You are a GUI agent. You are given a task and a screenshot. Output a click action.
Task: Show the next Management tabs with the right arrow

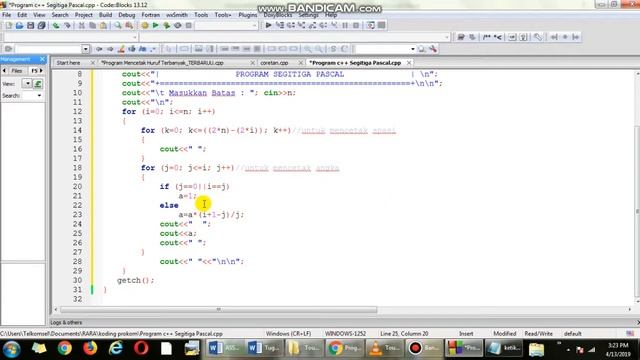41,71
